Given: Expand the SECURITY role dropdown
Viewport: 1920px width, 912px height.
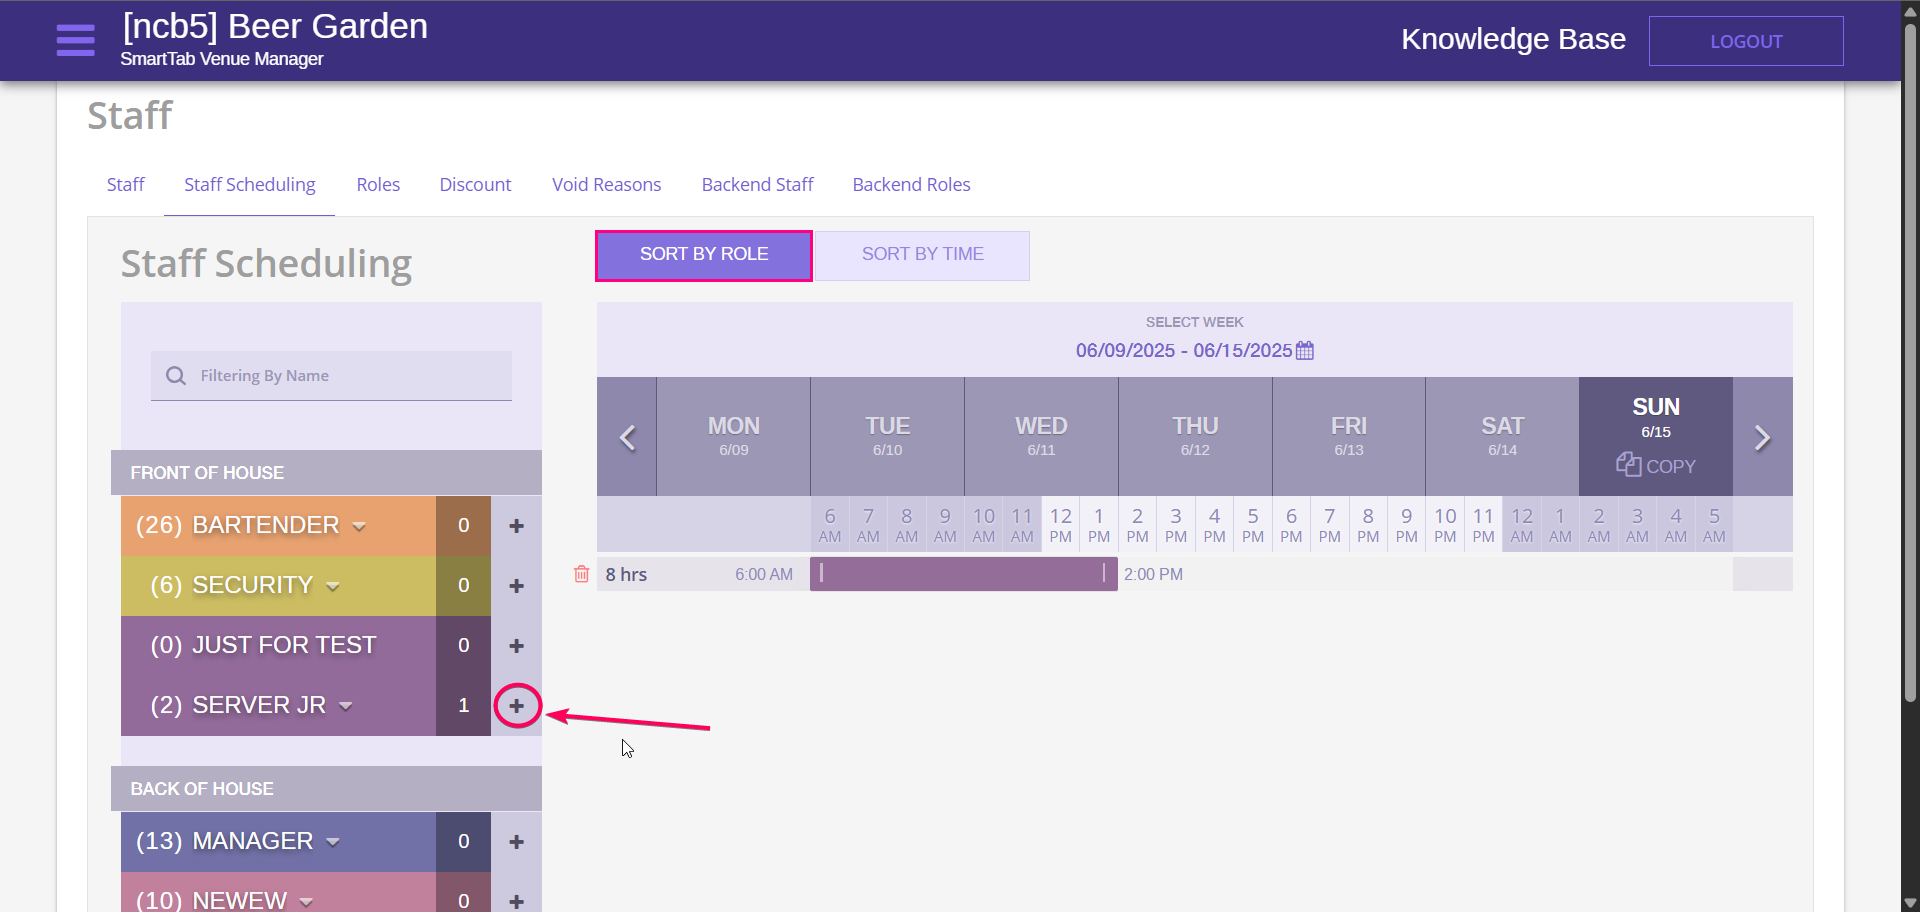Looking at the screenshot, I should tap(333, 586).
